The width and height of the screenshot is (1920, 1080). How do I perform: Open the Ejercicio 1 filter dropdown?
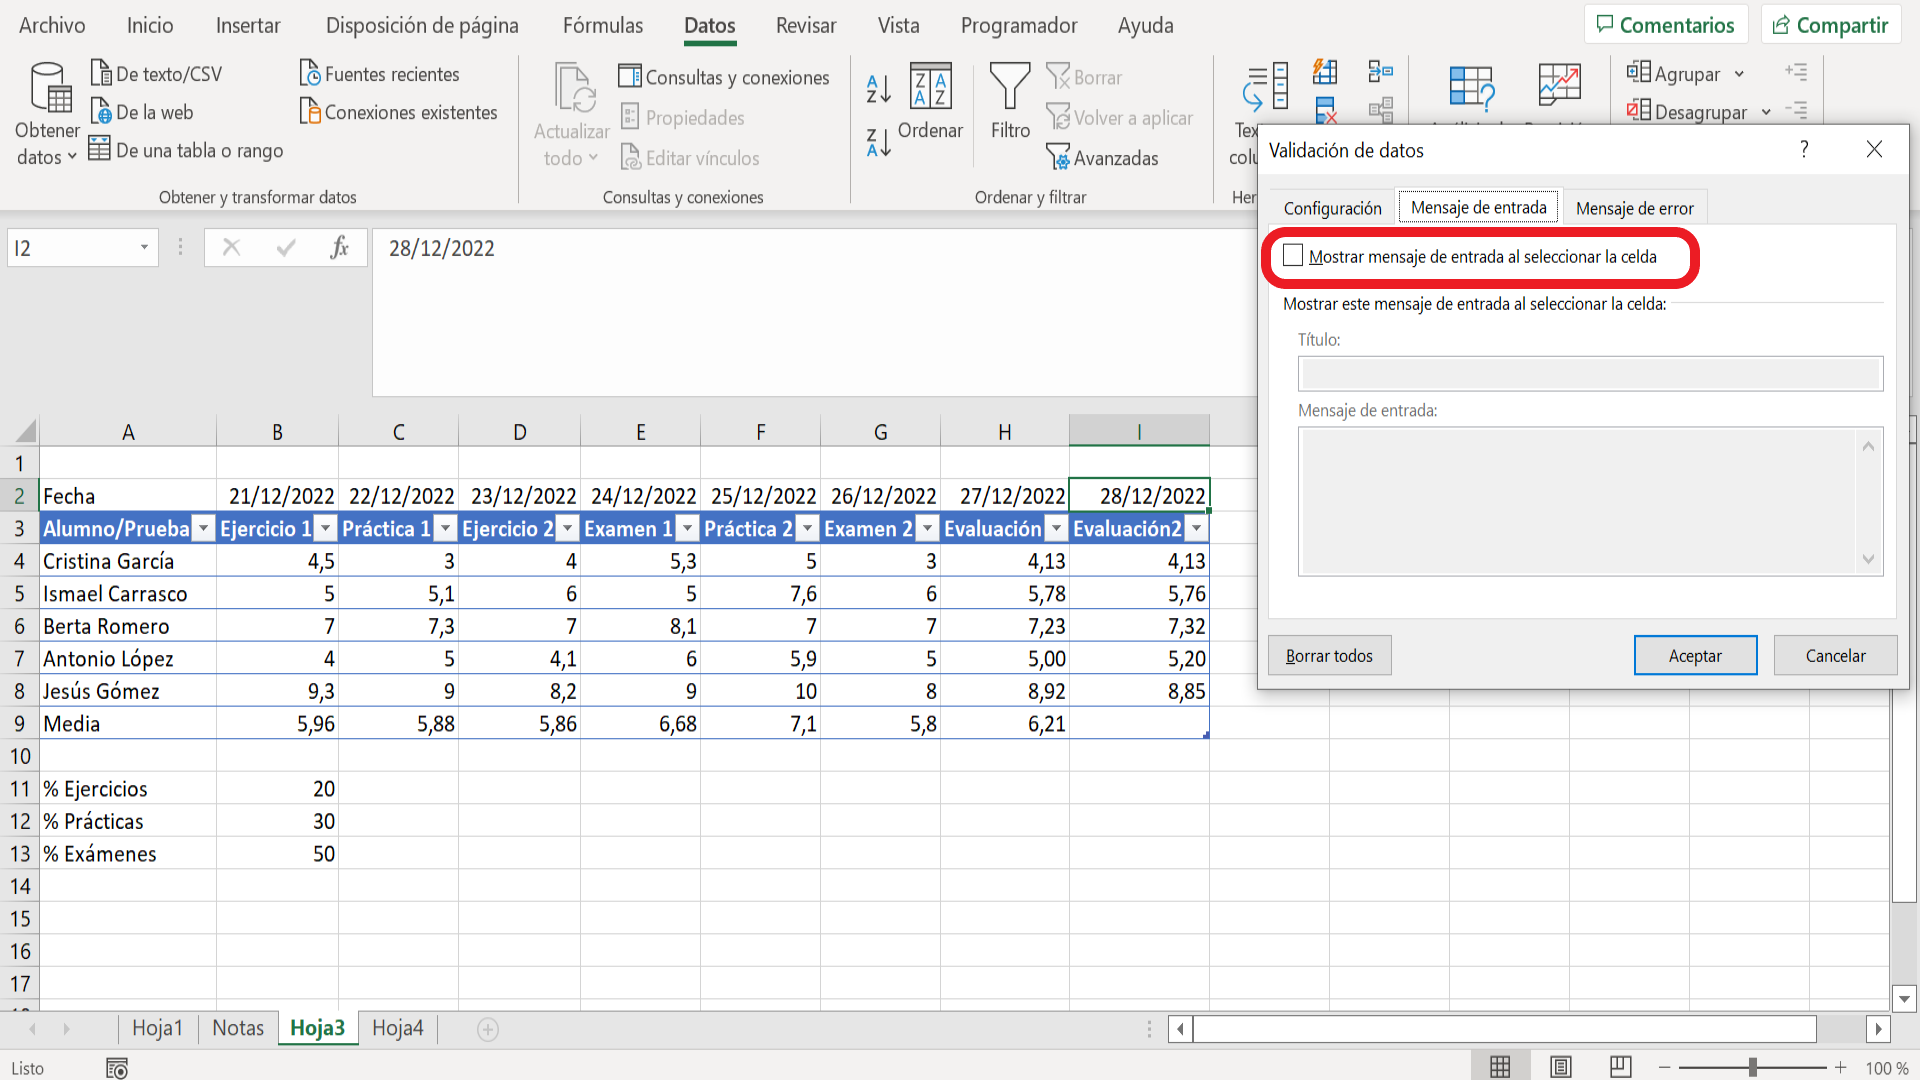[x=325, y=529]
